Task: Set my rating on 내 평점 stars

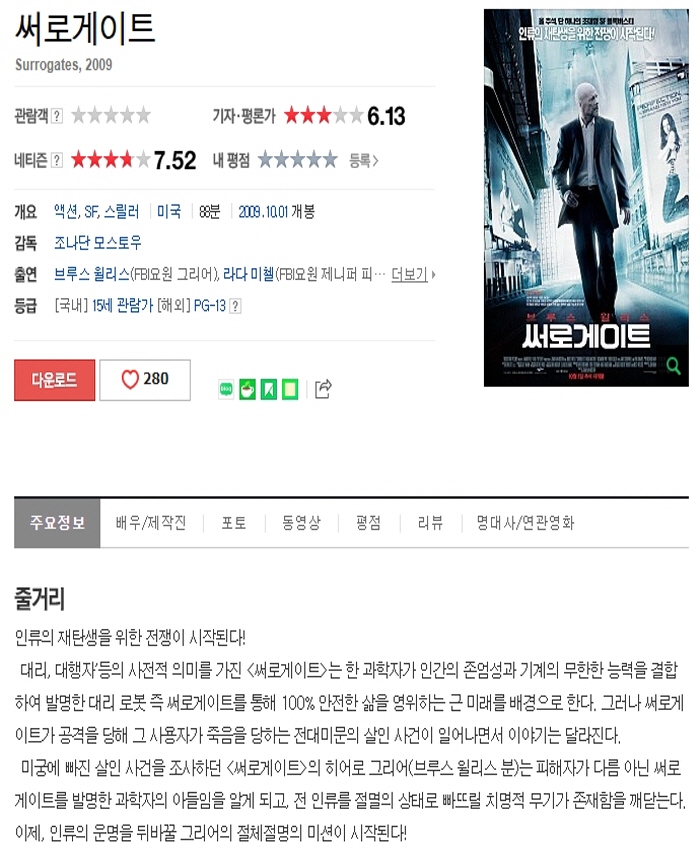Action: (298, 160)
